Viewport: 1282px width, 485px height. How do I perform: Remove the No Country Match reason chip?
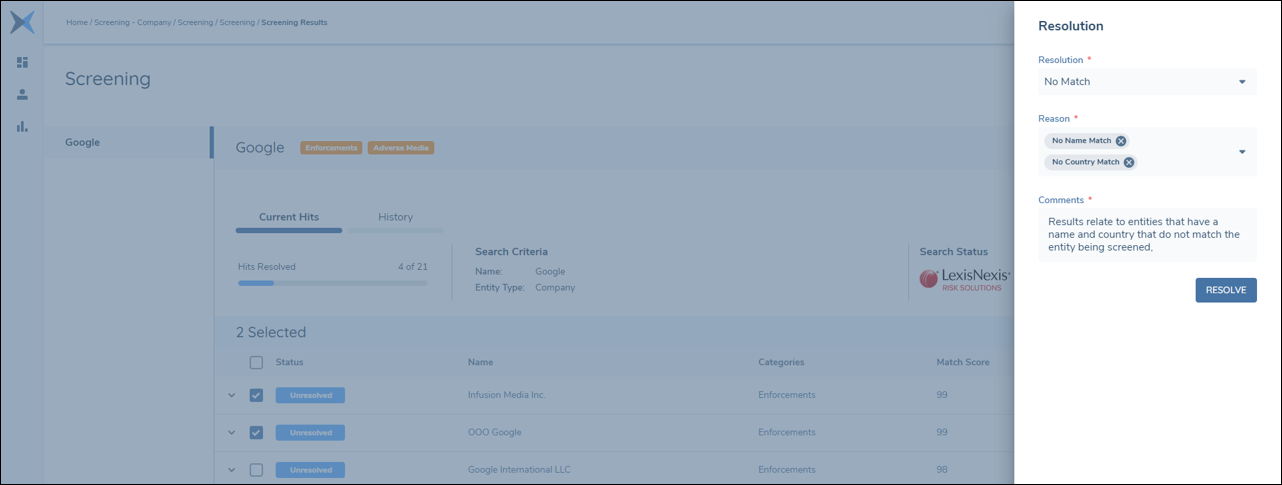1129,162
